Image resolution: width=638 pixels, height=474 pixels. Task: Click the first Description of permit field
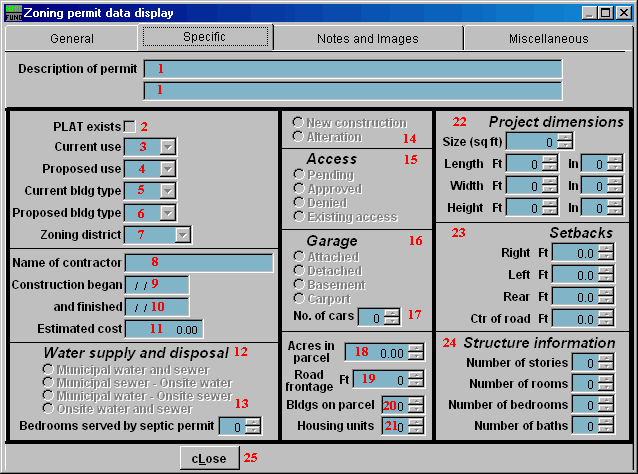pyautogui.click(x=352, y=69)
